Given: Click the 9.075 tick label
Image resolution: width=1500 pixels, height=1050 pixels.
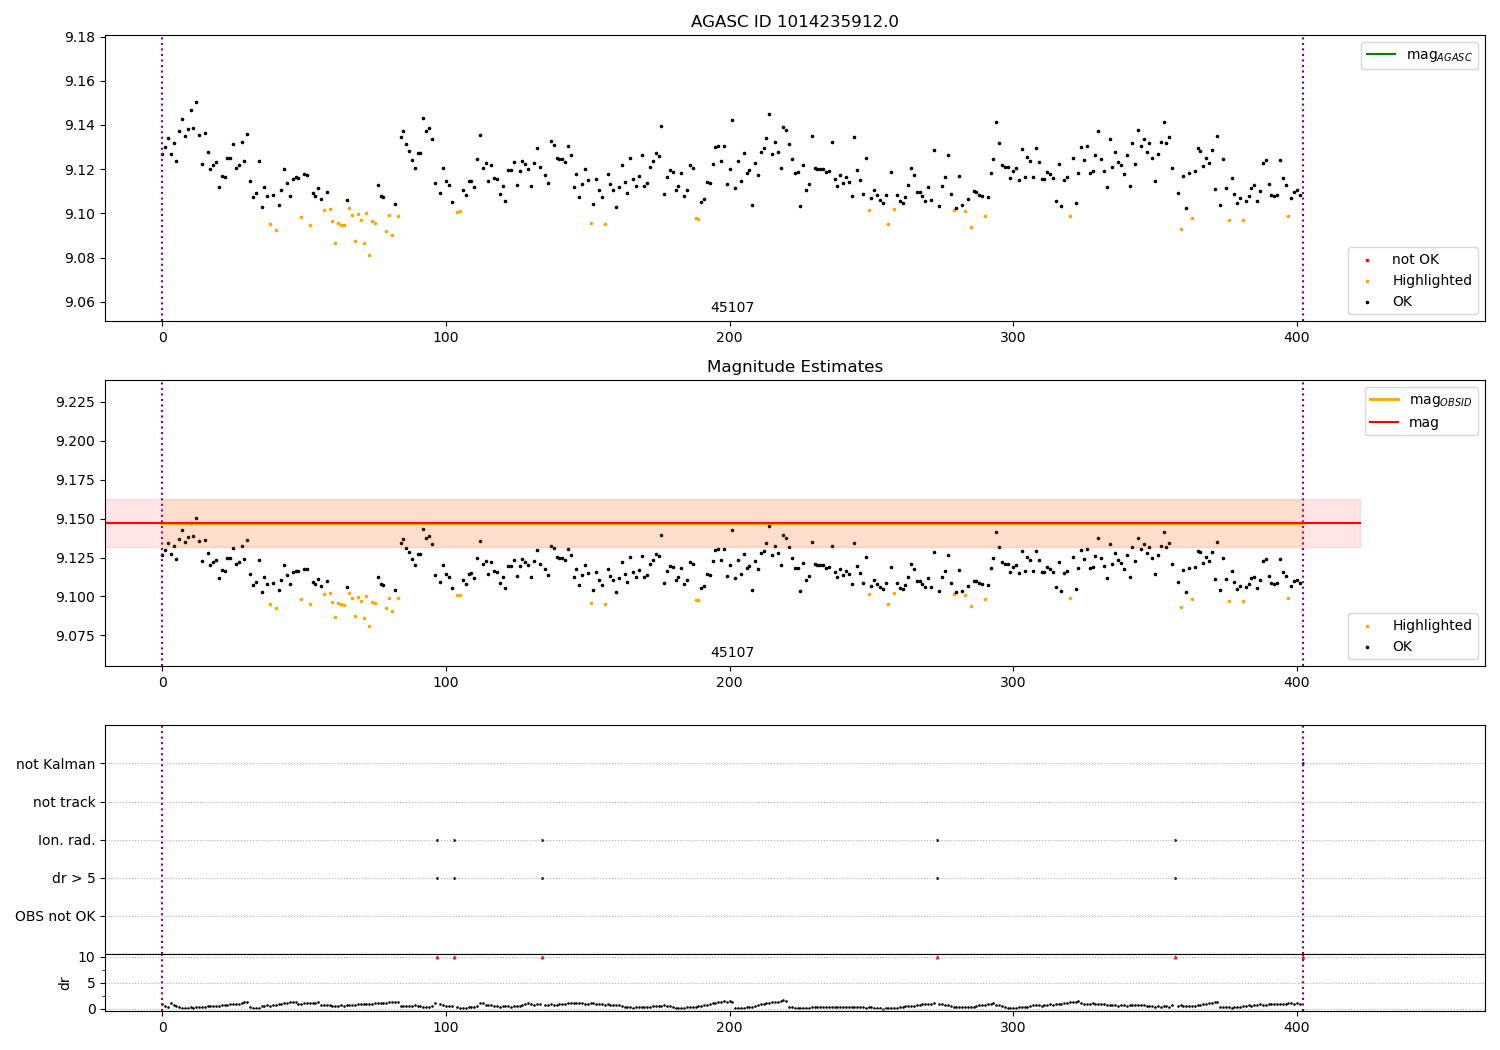Looking at the screenshot, I should [75, 637].
